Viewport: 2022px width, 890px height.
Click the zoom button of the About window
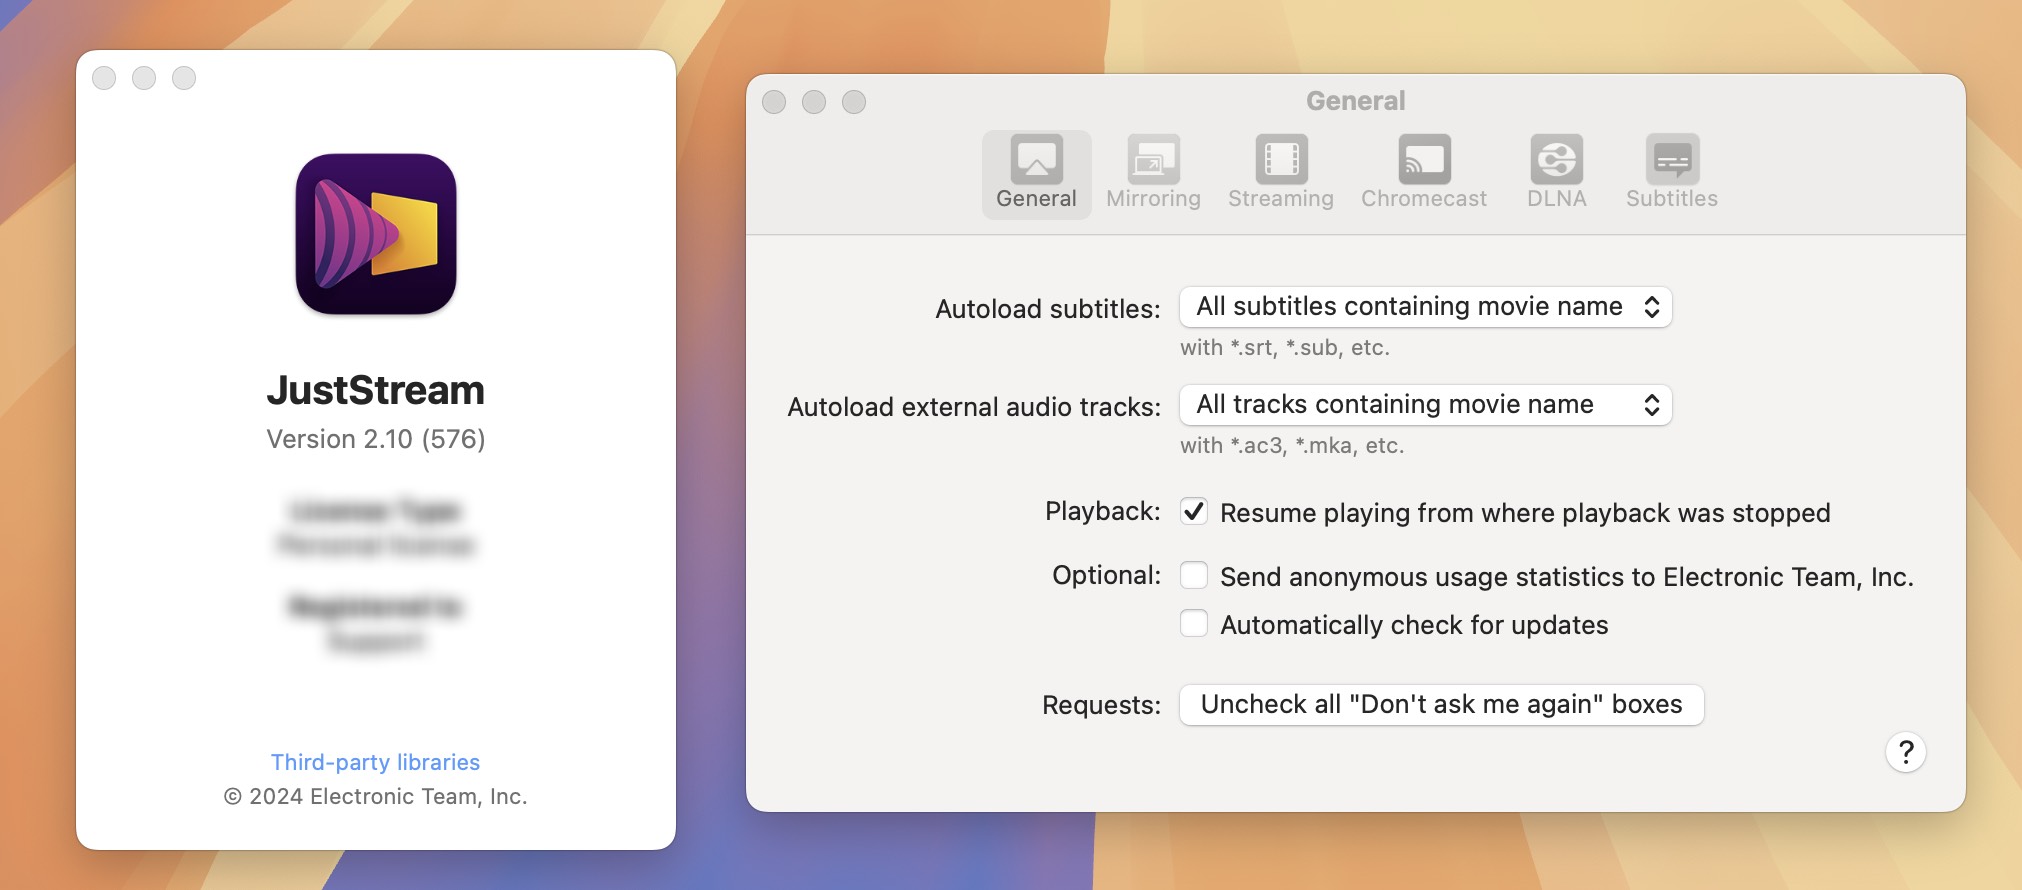point(184,78)
